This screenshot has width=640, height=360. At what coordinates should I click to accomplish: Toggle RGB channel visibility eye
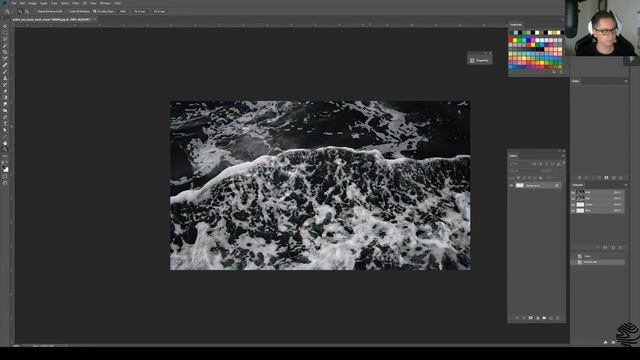click(x=573, y=192)
